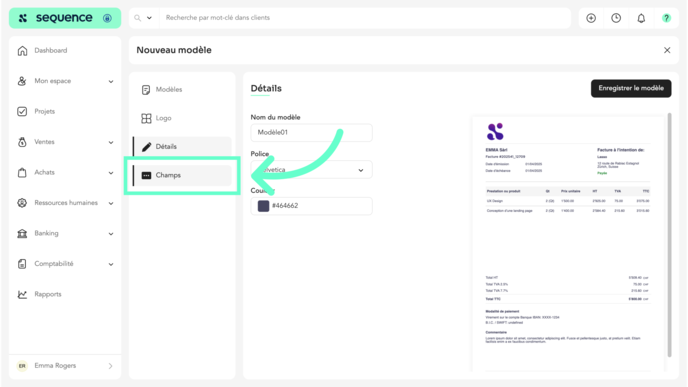Click the #464662 color swatch
The image size is (688, 387).
coord(263,206)
